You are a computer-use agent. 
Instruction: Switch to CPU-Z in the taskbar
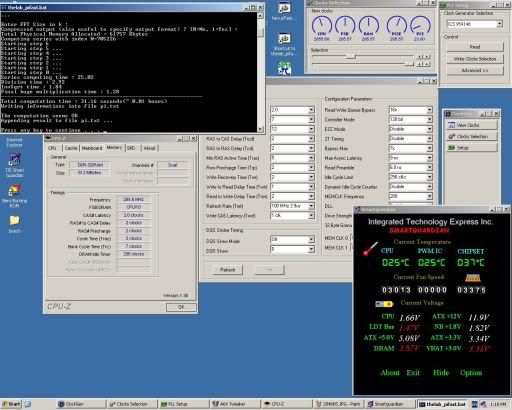click(x=286, y=404)
